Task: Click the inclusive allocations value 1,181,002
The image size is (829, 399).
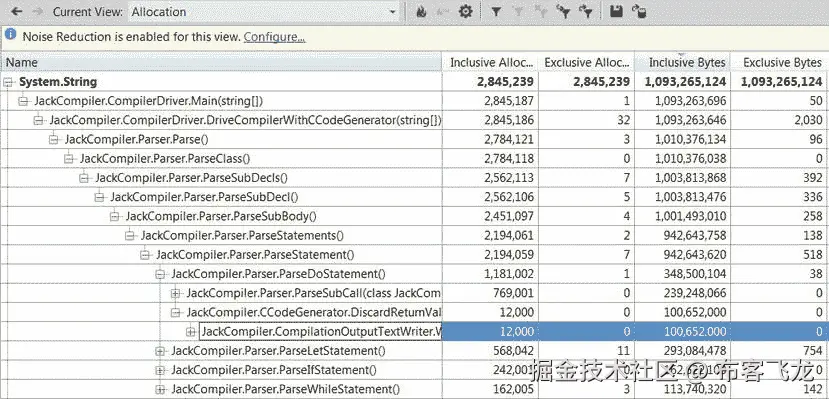Action: coord(509,274)
